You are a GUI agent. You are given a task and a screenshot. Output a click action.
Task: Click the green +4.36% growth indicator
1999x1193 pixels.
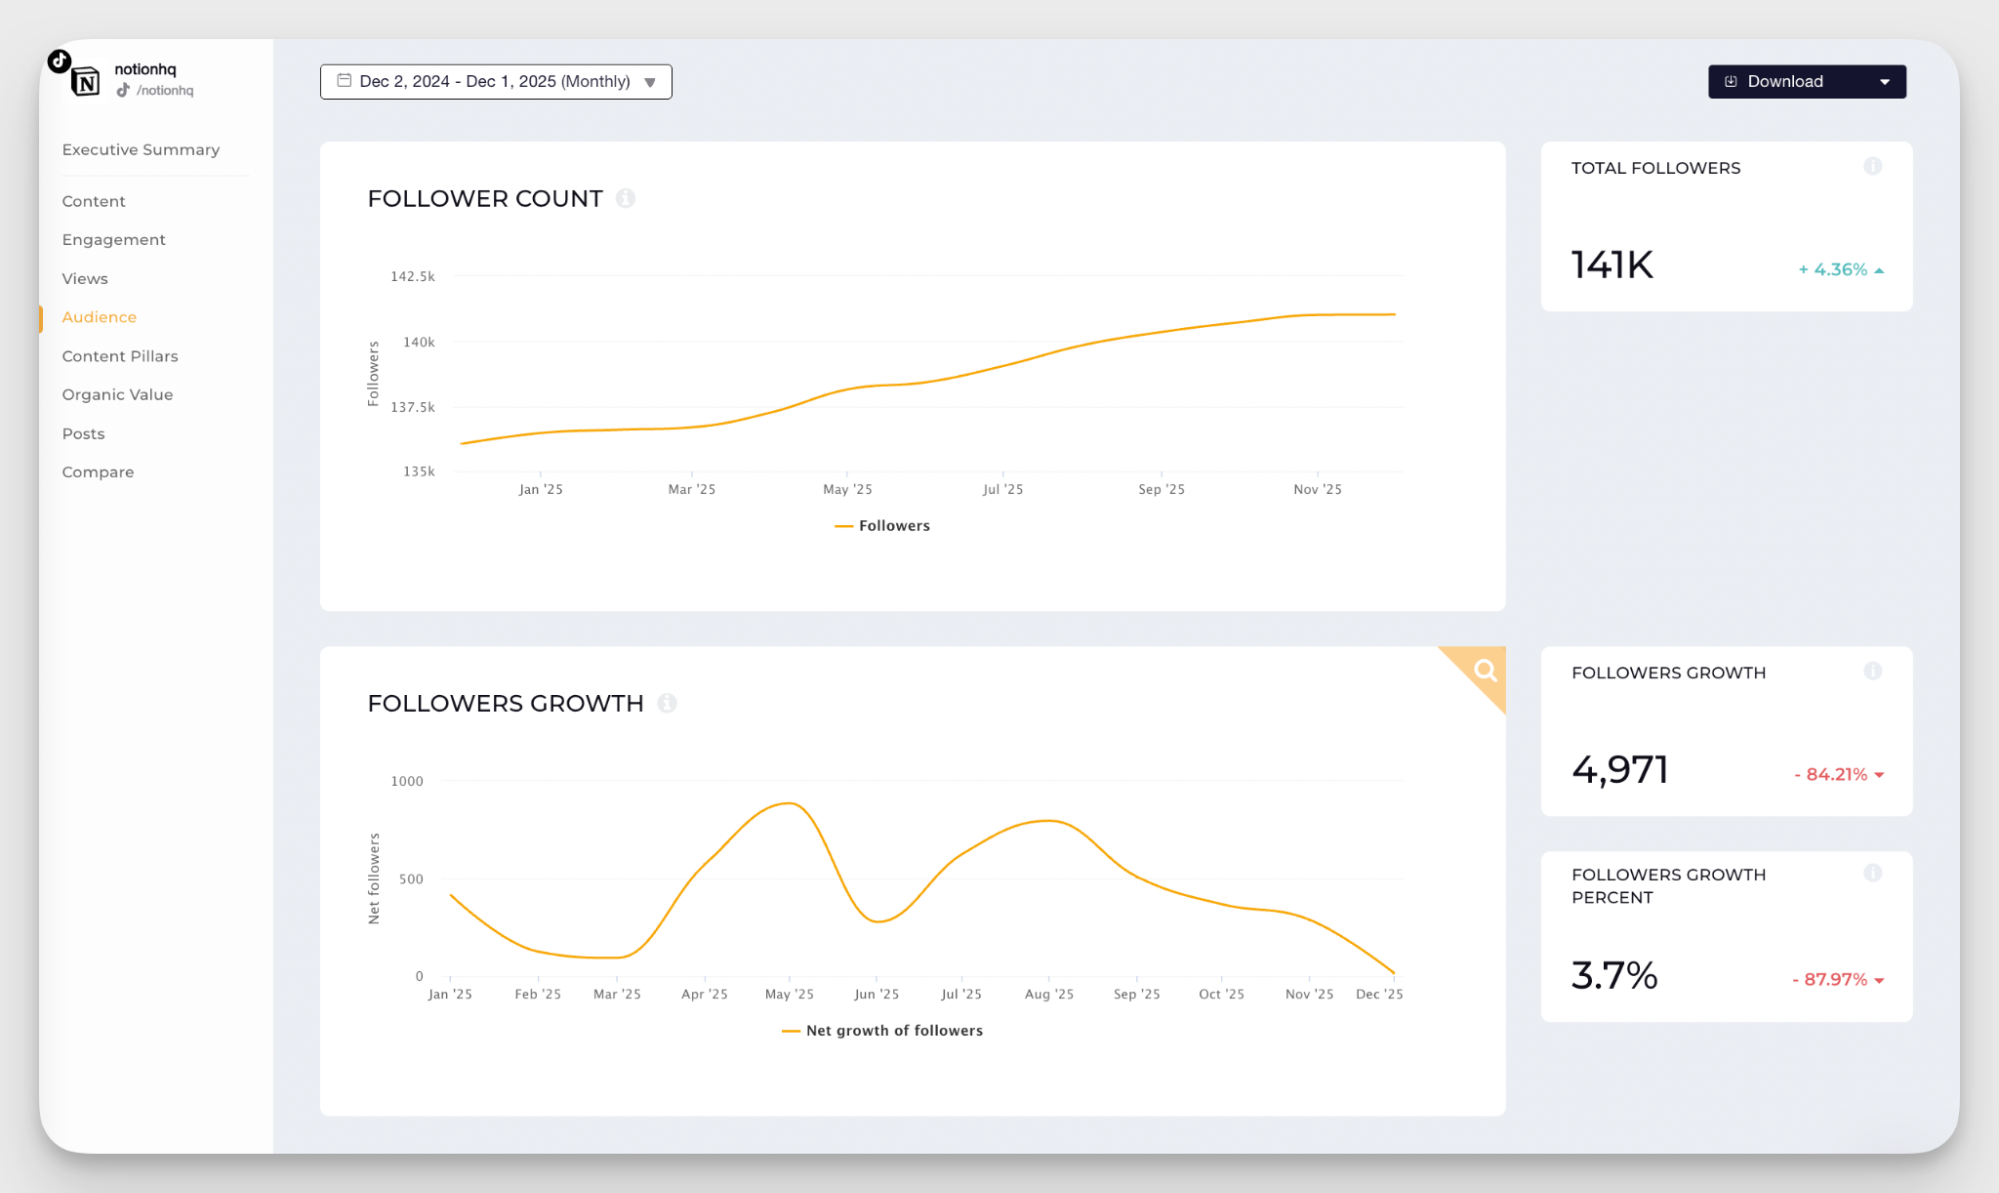click(1837, 269)
